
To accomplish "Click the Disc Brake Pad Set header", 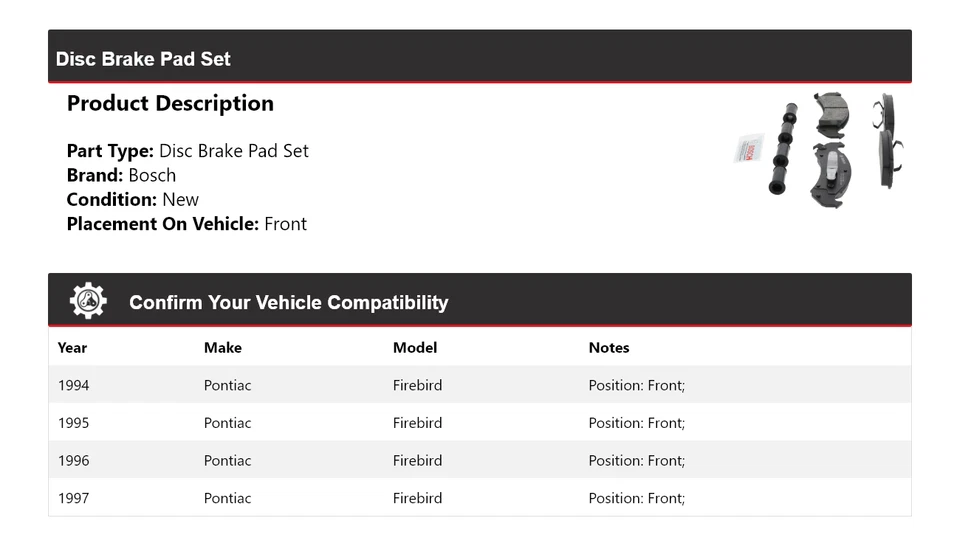I will [143, 59].
